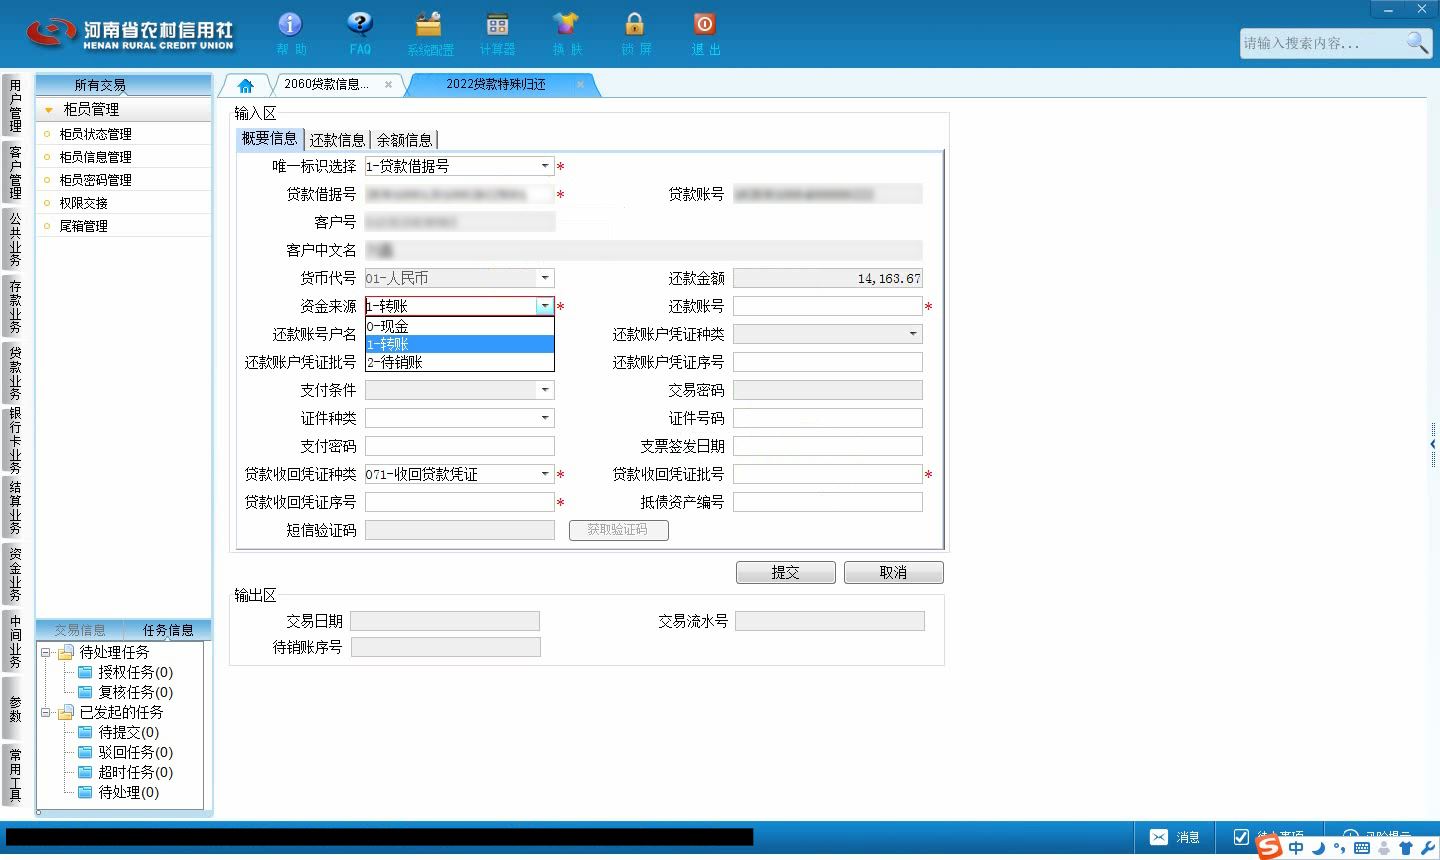Switch to 概要信息 tab
The width and height of the screenshot is (1440, 860).
coord(269,138)
